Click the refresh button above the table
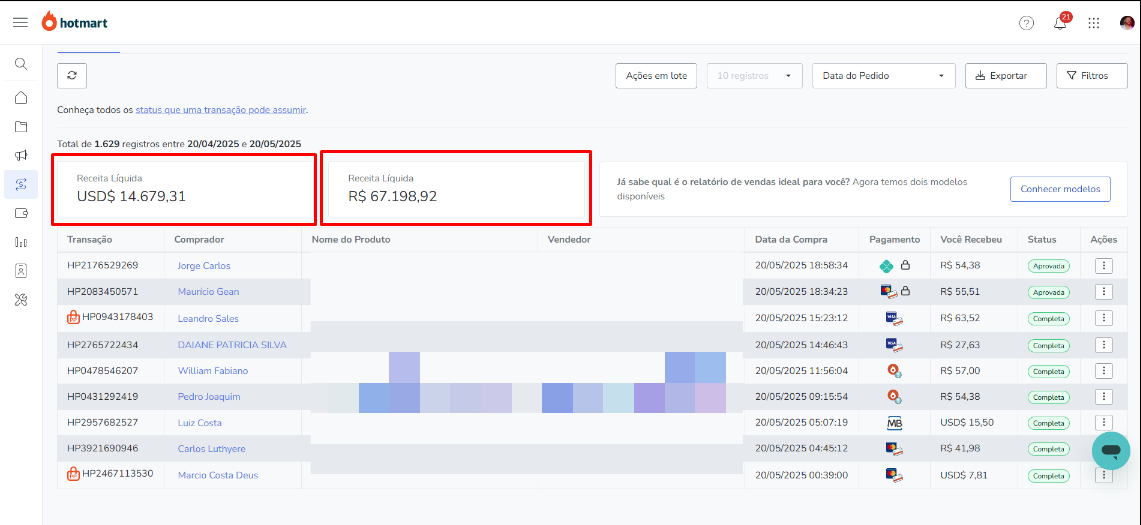 click(72, 76)
